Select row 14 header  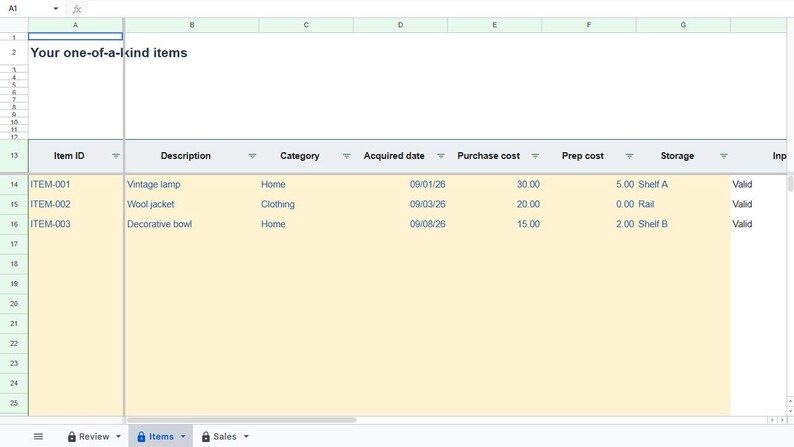(14, 184)
